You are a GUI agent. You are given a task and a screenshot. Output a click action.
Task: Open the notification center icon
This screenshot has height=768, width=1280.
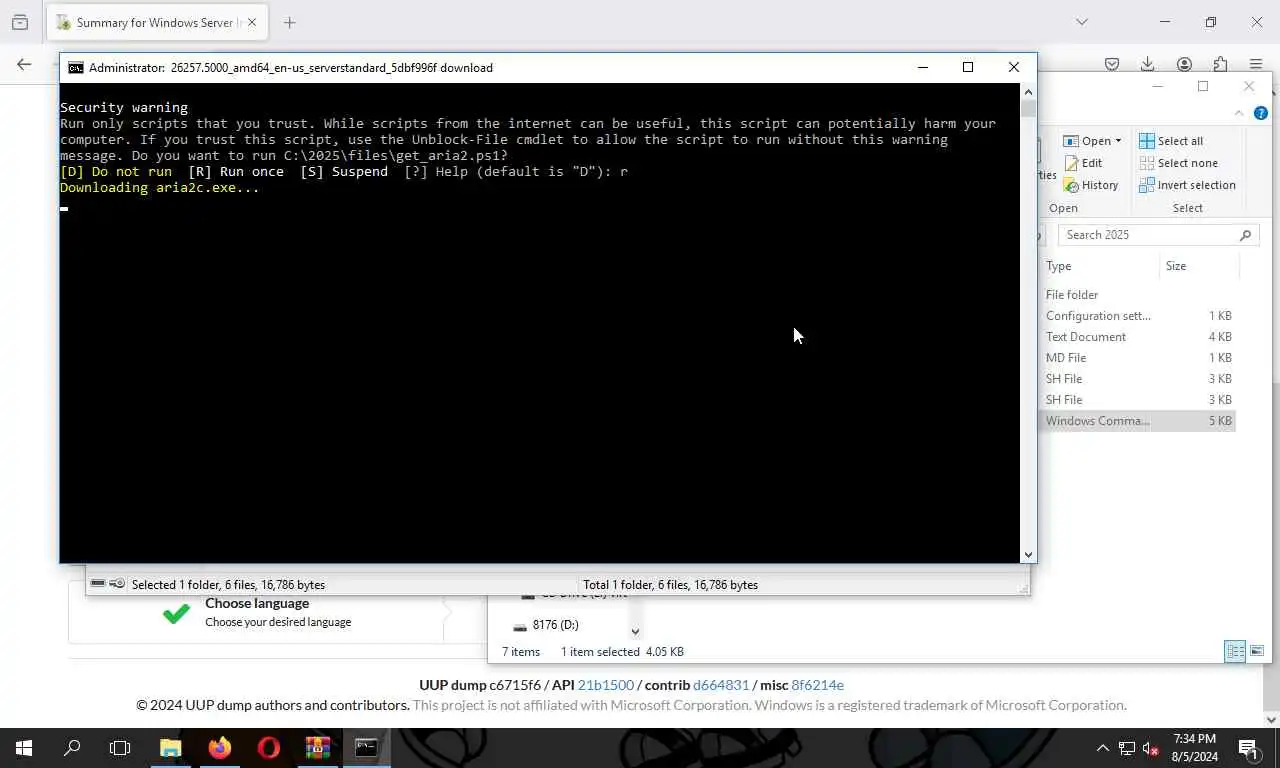pyautogui.click(x=1248, y=748)
